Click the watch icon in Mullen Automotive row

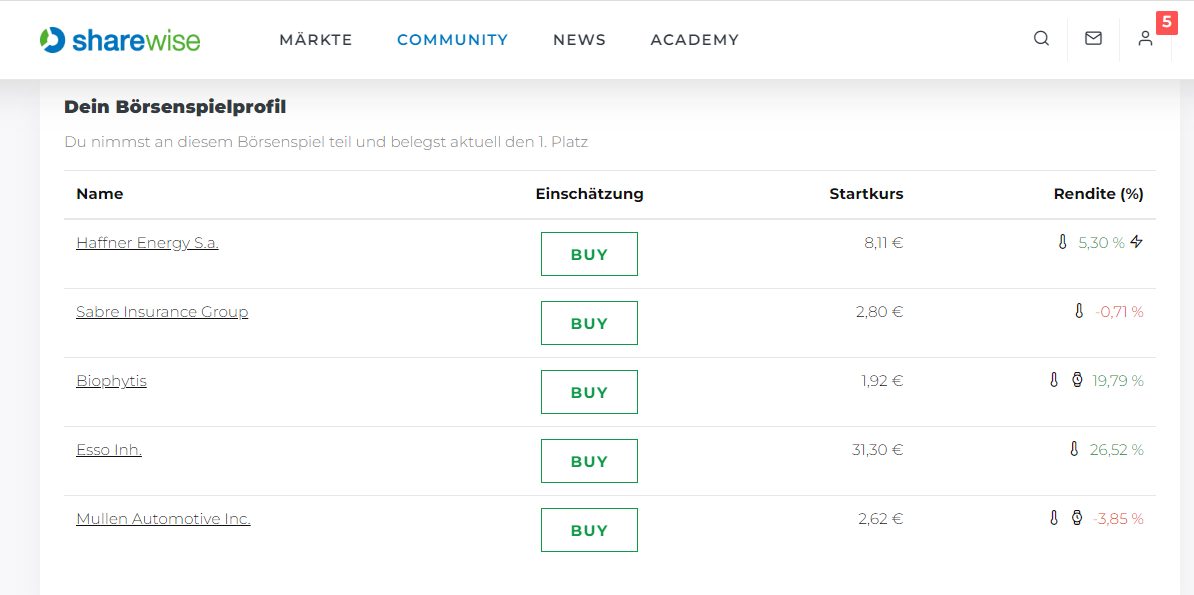coord(1077,518)
